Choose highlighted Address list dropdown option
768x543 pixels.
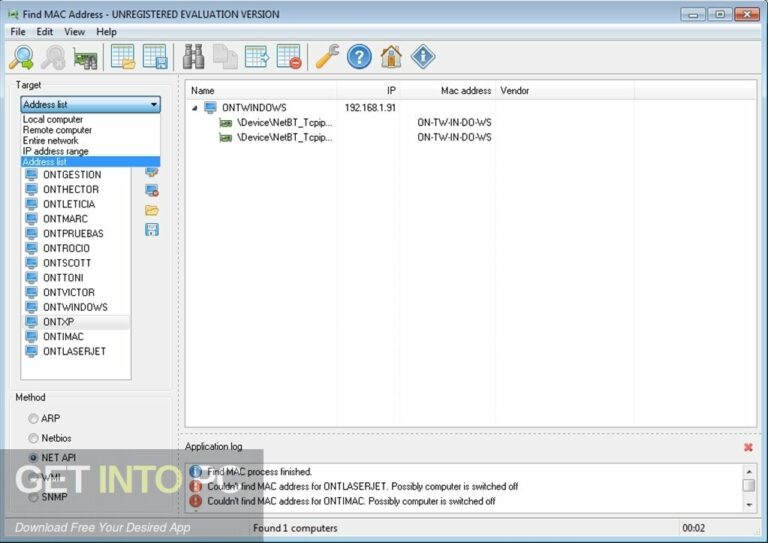[x=90, y=162]
